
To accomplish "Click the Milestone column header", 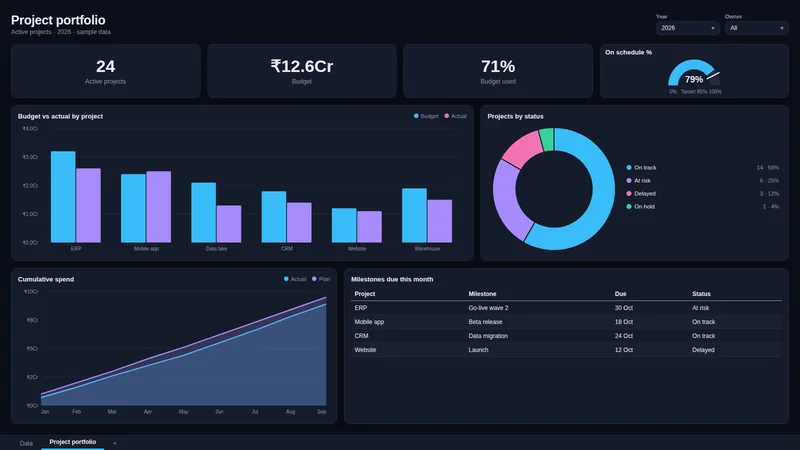I will 482,294.
